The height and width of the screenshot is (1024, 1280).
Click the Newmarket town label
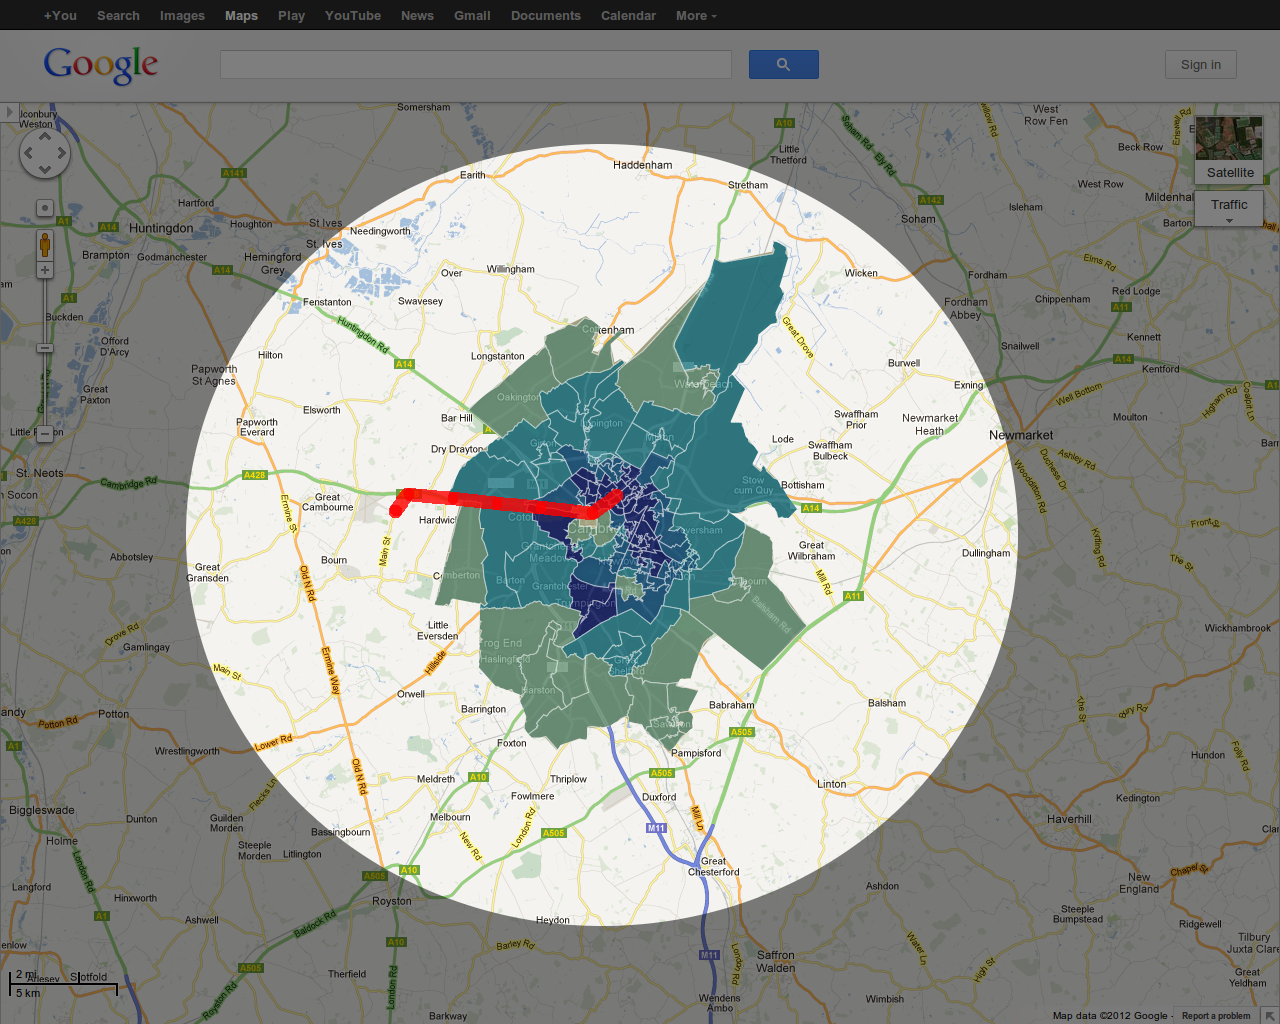pos(1021,435)
